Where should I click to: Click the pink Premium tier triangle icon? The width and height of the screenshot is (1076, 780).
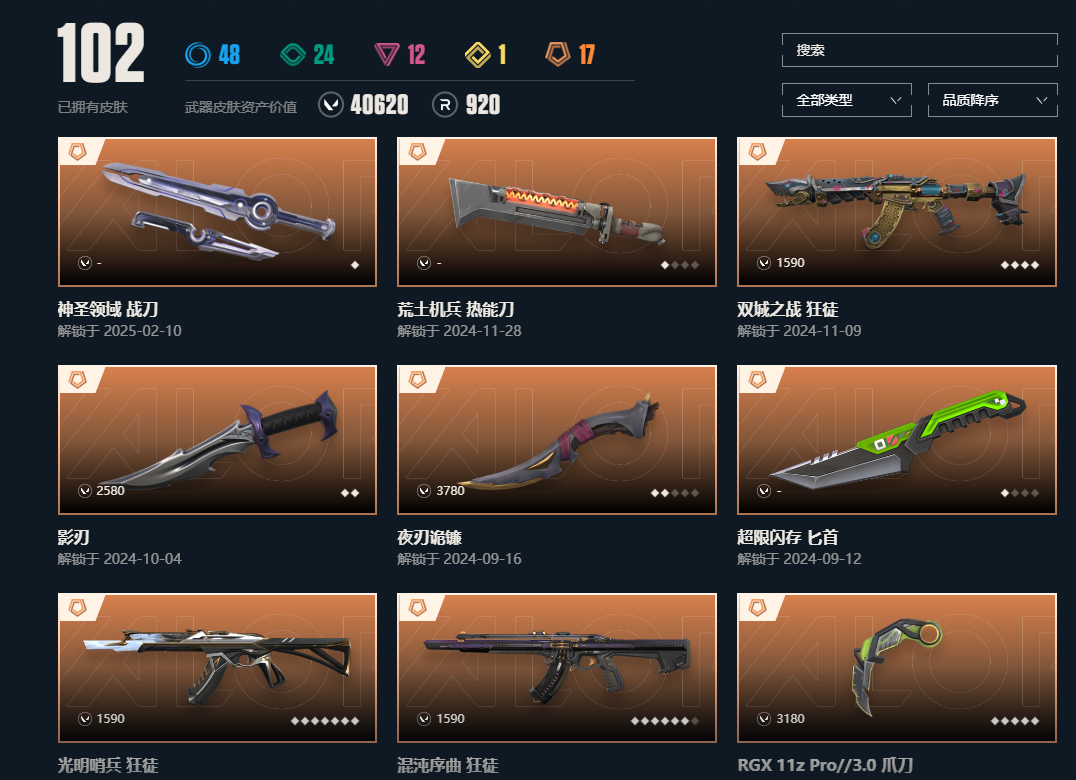point(387,55)
